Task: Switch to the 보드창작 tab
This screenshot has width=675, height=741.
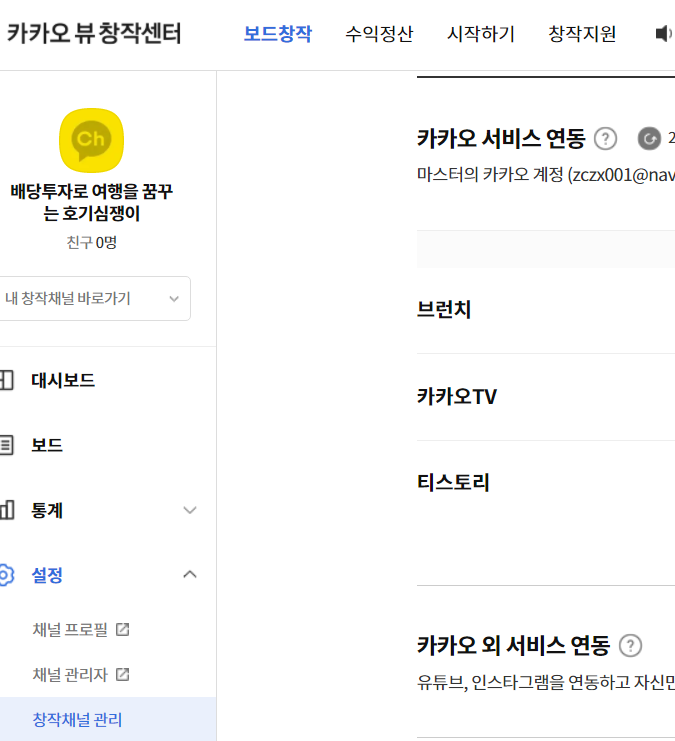Action: click(278, 34)
